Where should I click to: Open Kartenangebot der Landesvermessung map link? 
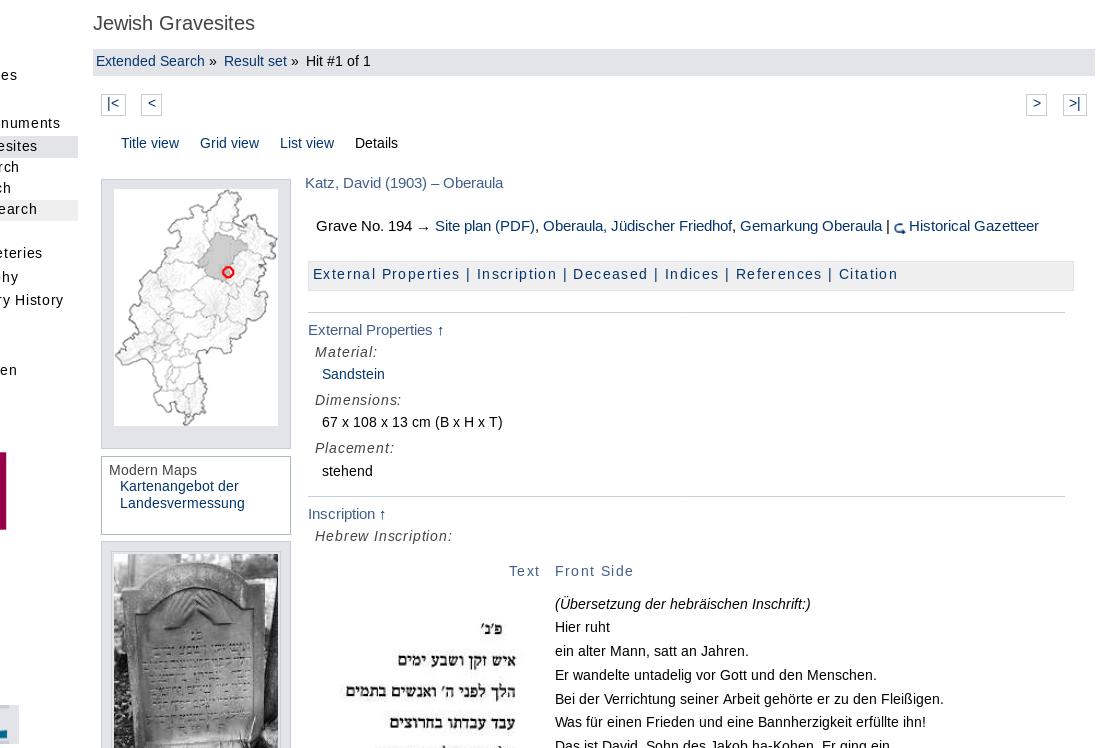point(182,495)
